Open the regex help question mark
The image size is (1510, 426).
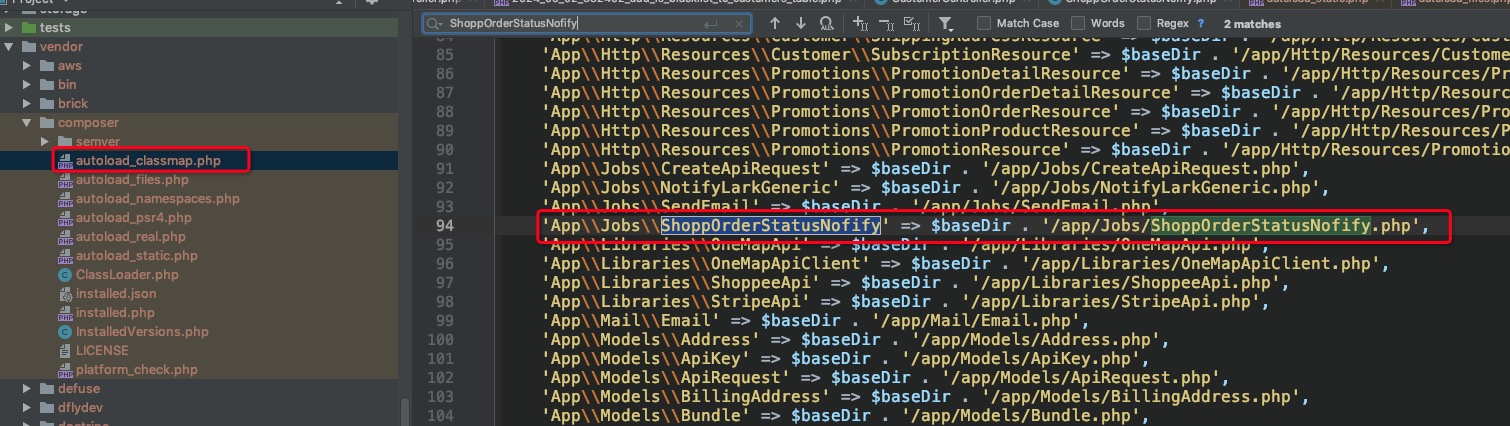click(1200, 23)
